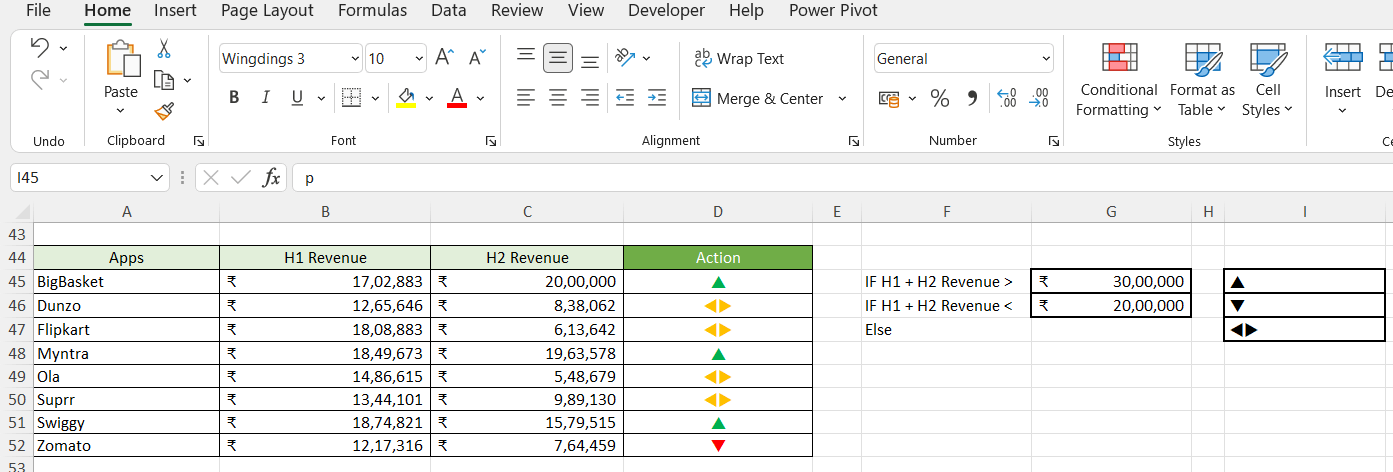Open Conditional Formatting menu

pos(1118,80)
